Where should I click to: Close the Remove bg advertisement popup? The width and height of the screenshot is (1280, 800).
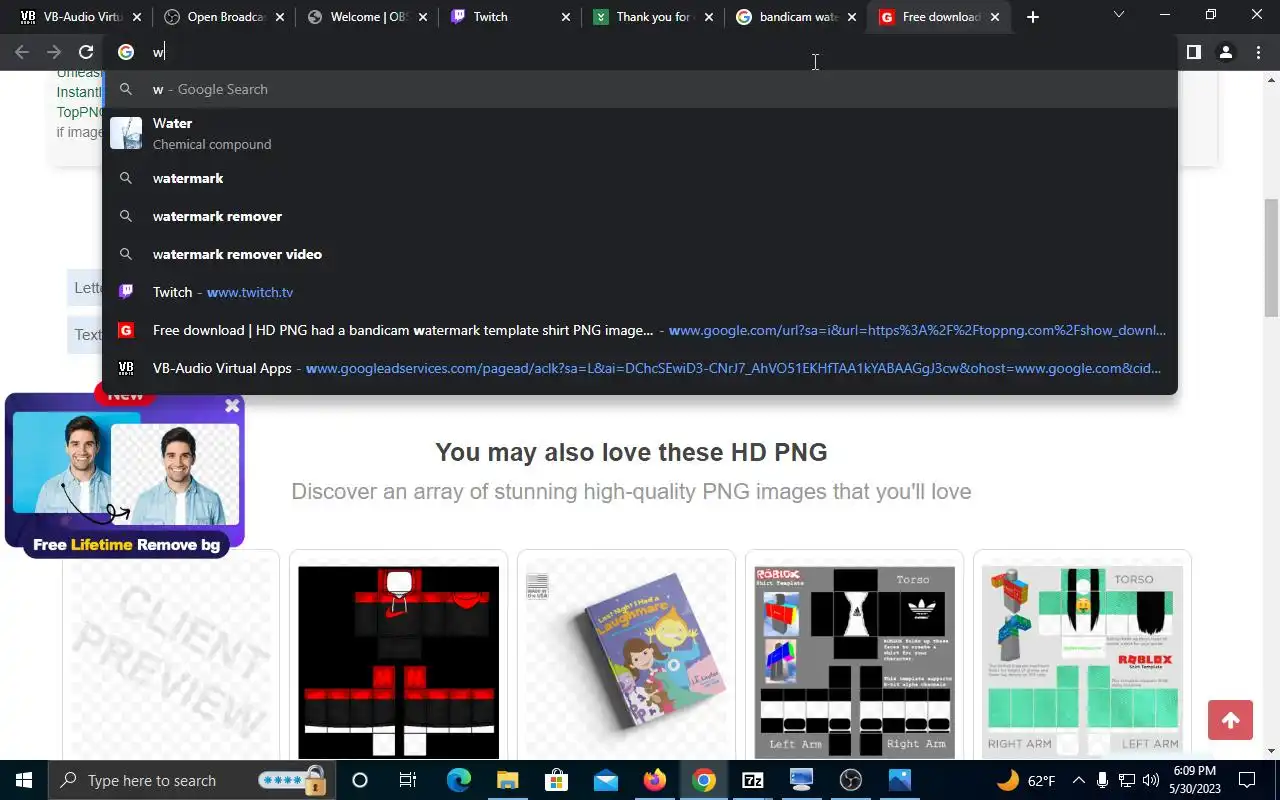(232, 405)
